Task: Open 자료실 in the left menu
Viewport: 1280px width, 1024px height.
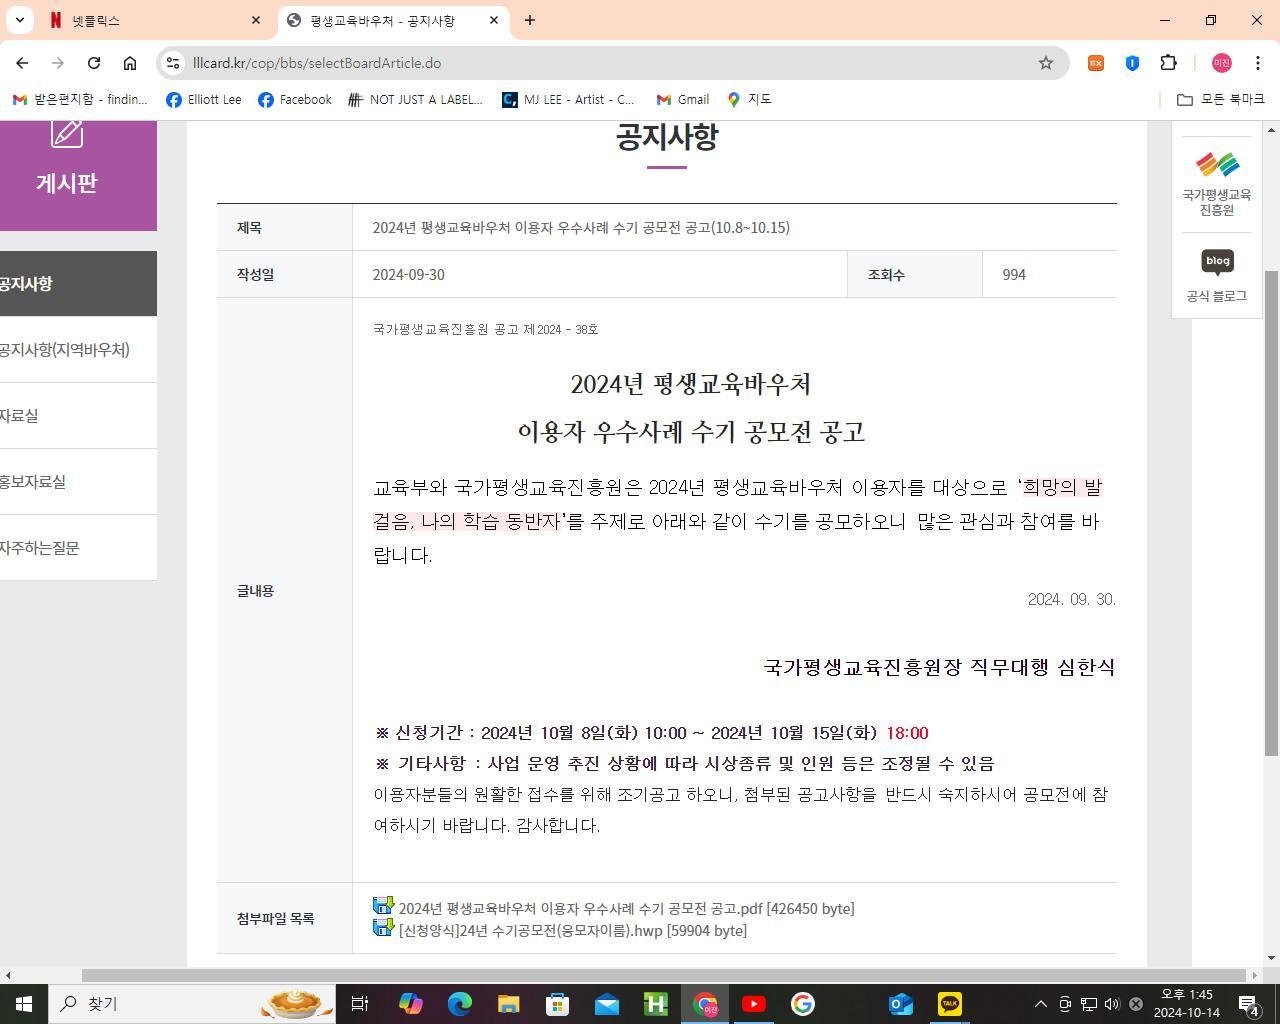Action: click(78, 416)
